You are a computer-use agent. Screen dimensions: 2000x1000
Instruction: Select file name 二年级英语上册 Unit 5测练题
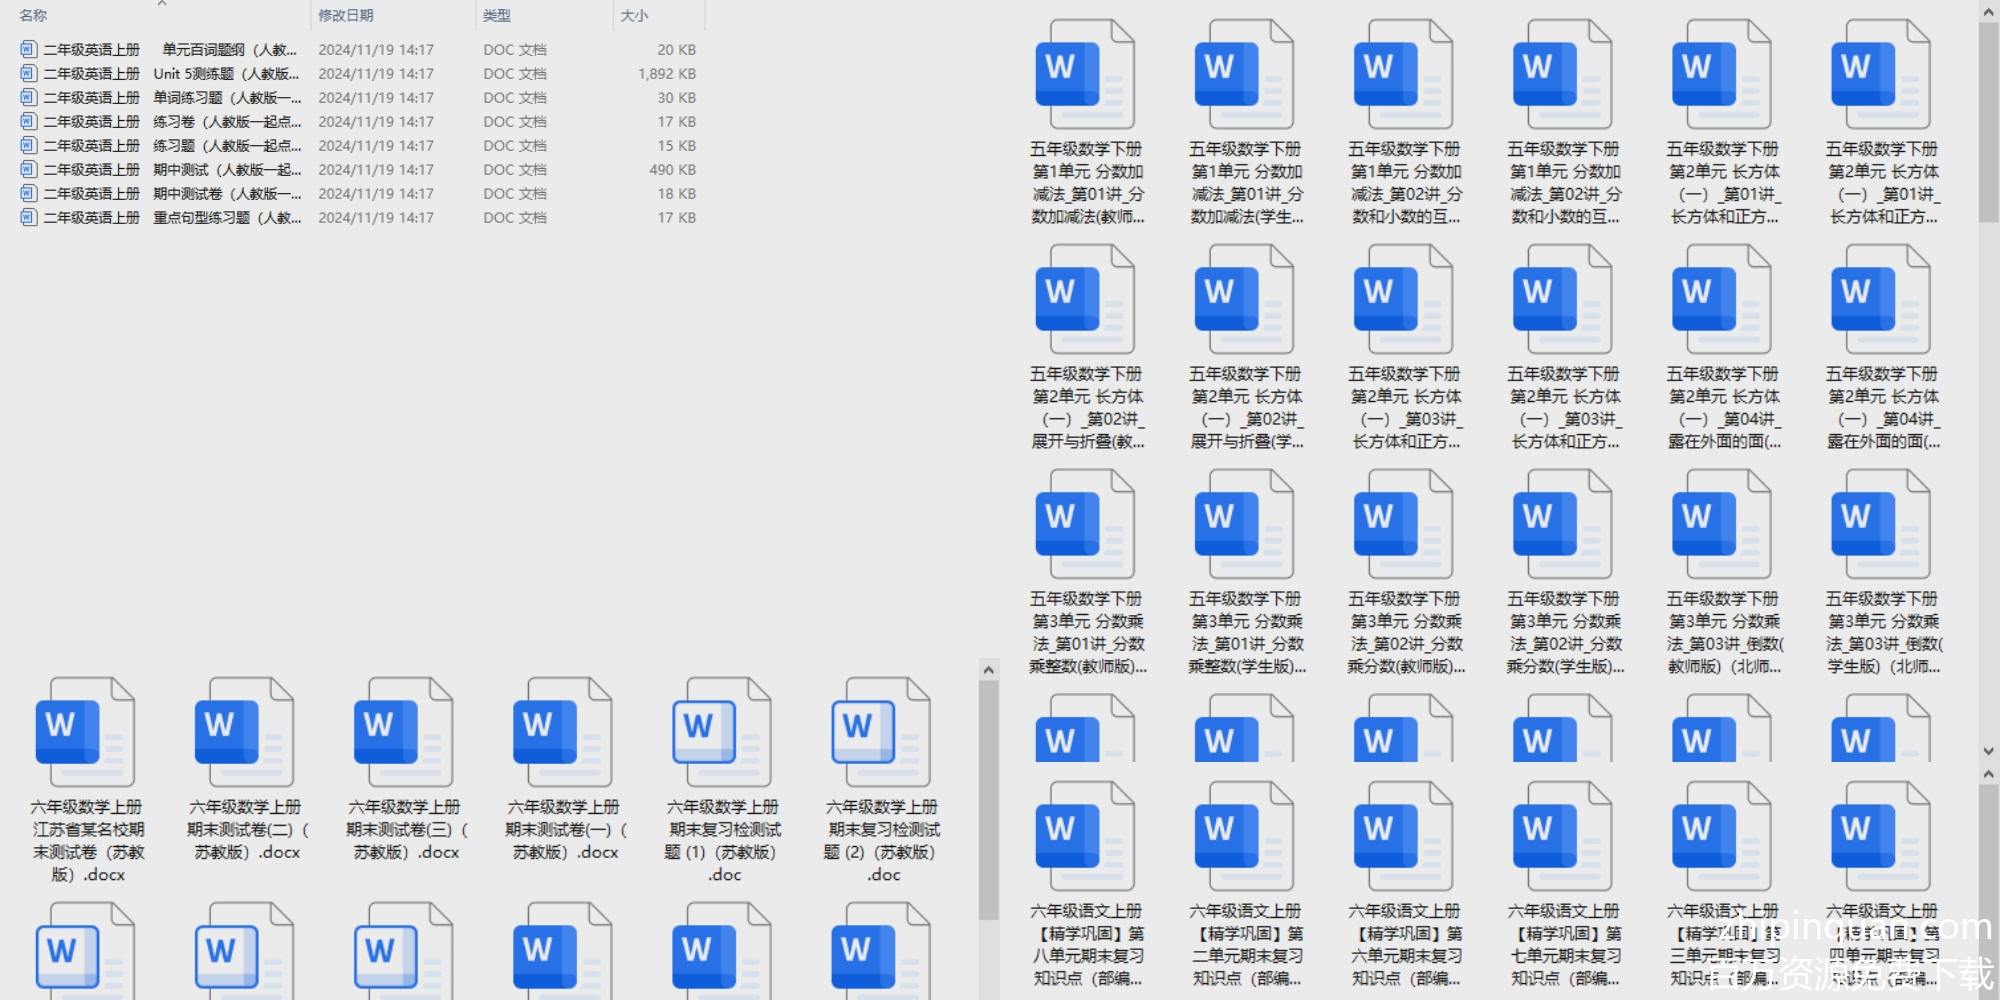(171, 73)
